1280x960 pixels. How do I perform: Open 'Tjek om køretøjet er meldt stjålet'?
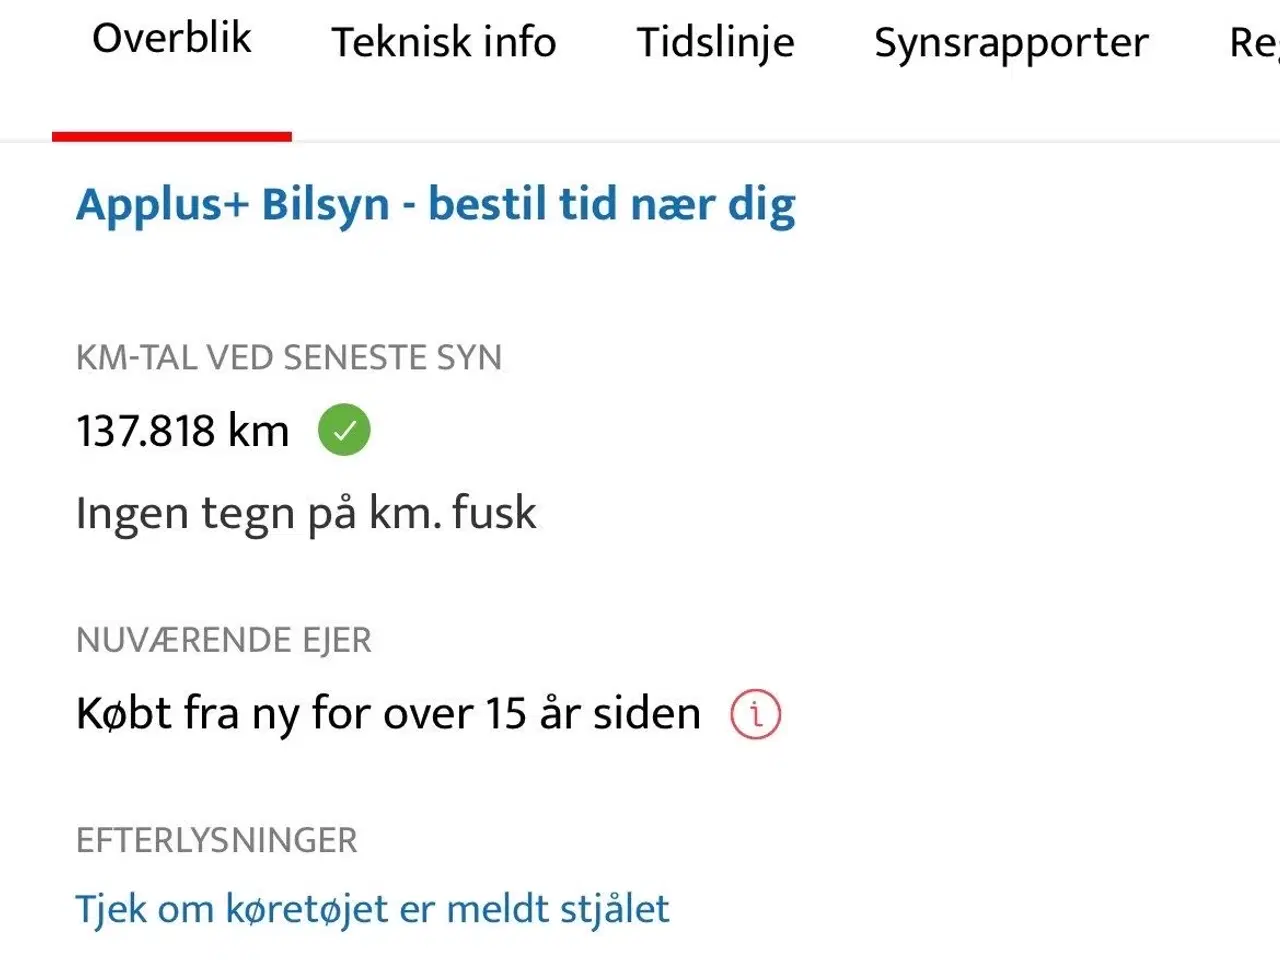(373, 908)
